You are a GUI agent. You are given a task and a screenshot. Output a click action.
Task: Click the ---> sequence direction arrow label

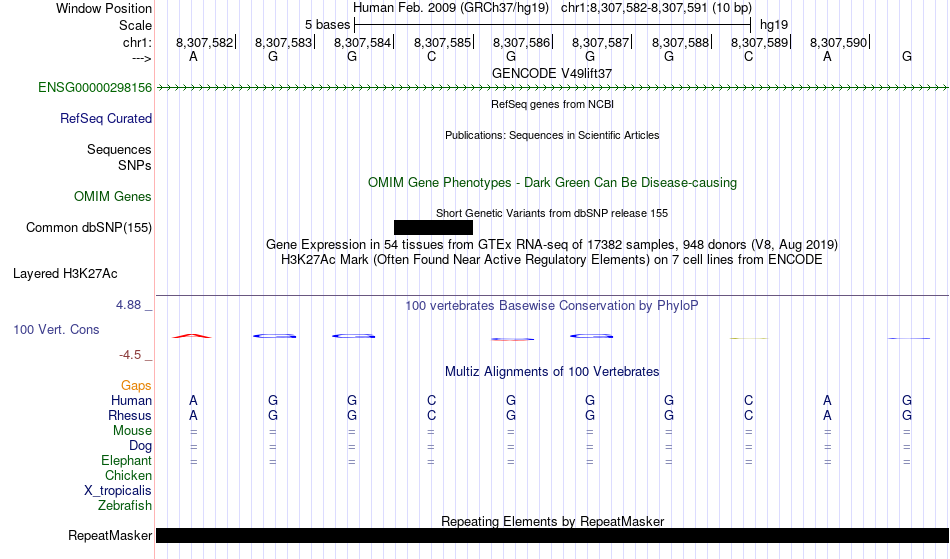click(x=142, y=58)
